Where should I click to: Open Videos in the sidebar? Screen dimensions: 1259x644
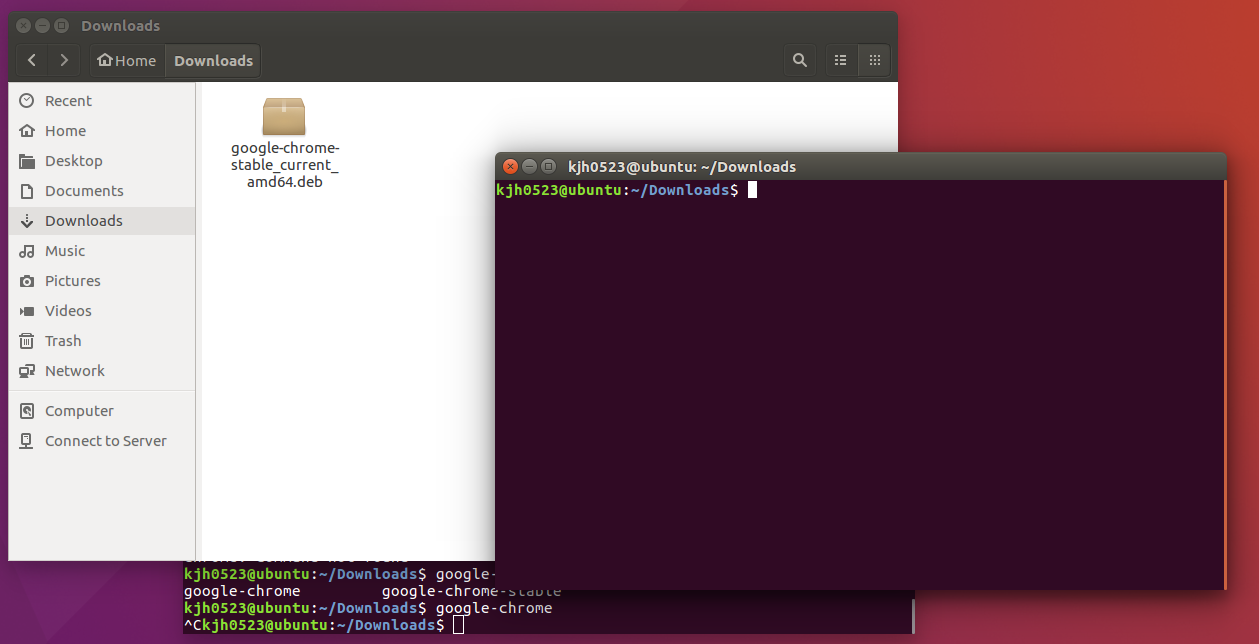point(102,311)
